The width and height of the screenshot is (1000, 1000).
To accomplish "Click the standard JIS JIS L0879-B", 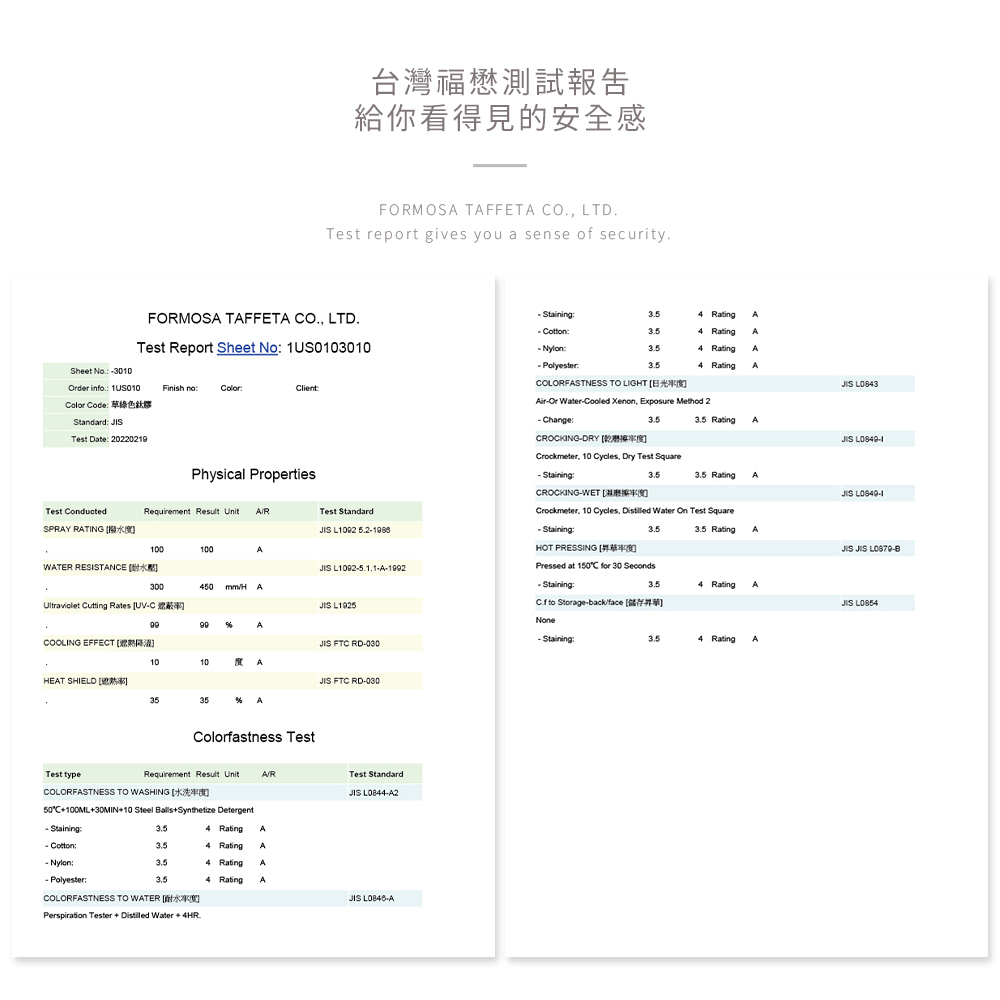I will click(871, 548).
